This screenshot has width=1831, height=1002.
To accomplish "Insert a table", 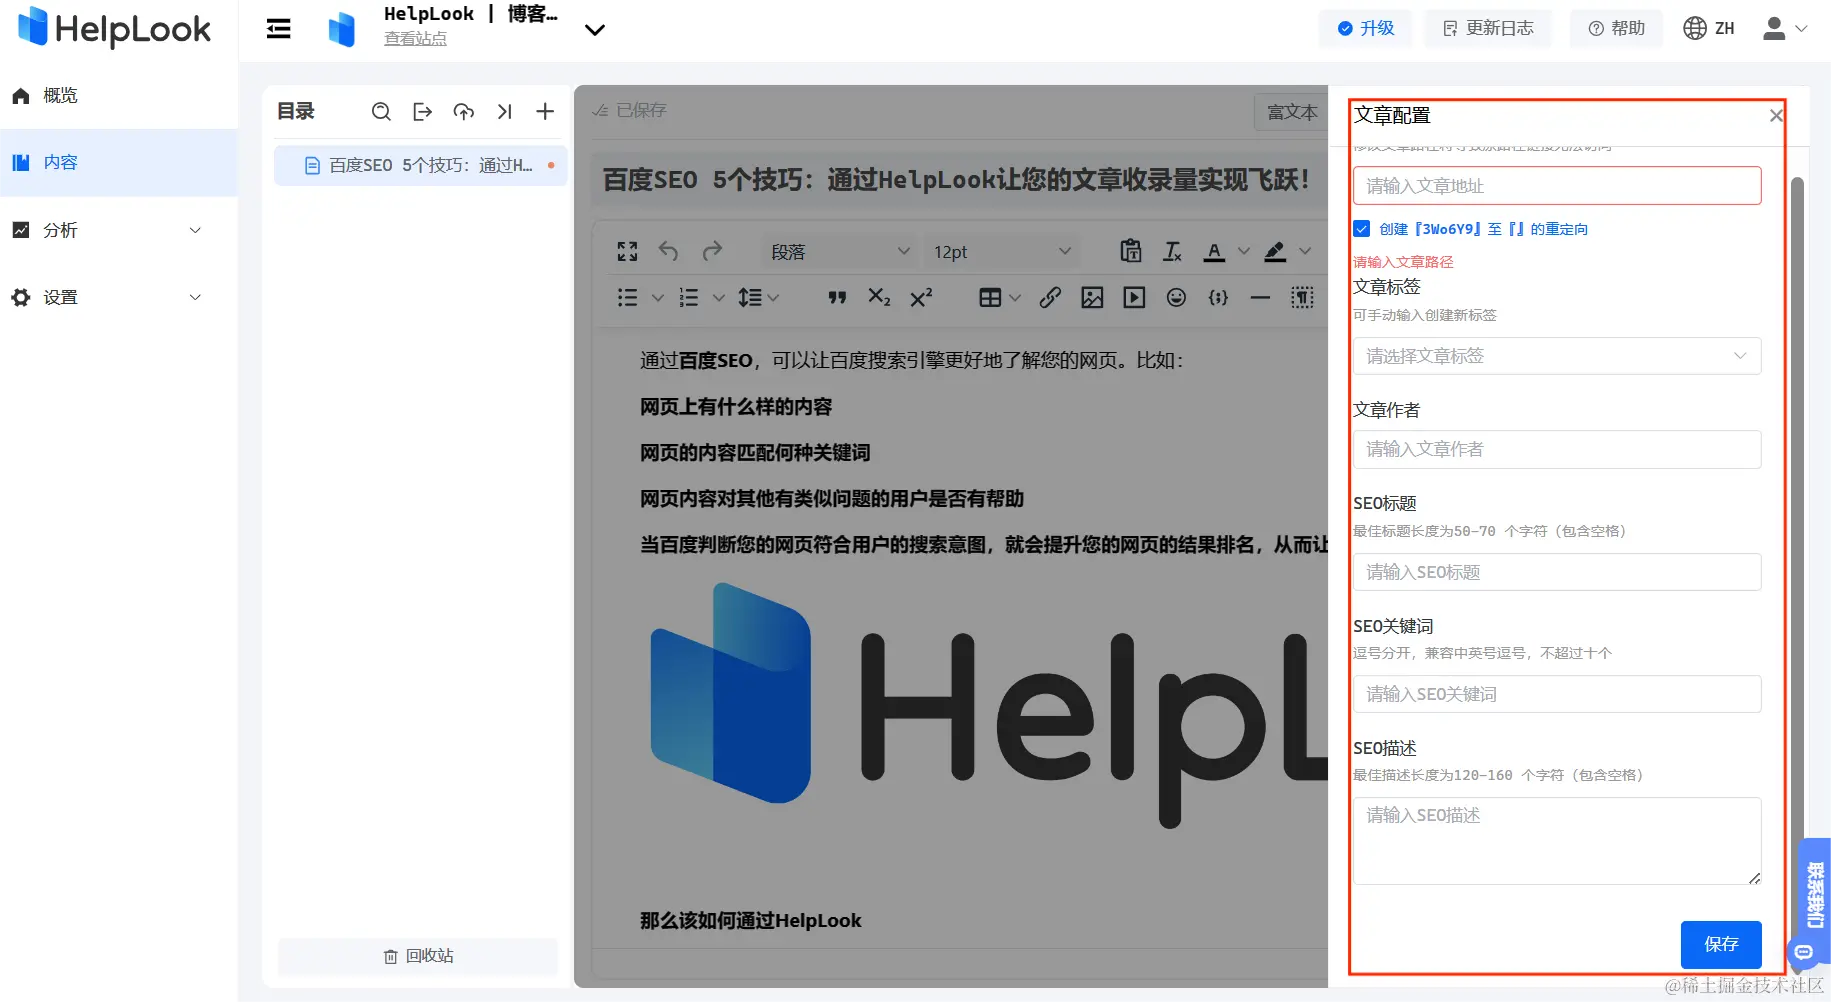I will click(990, 297).
